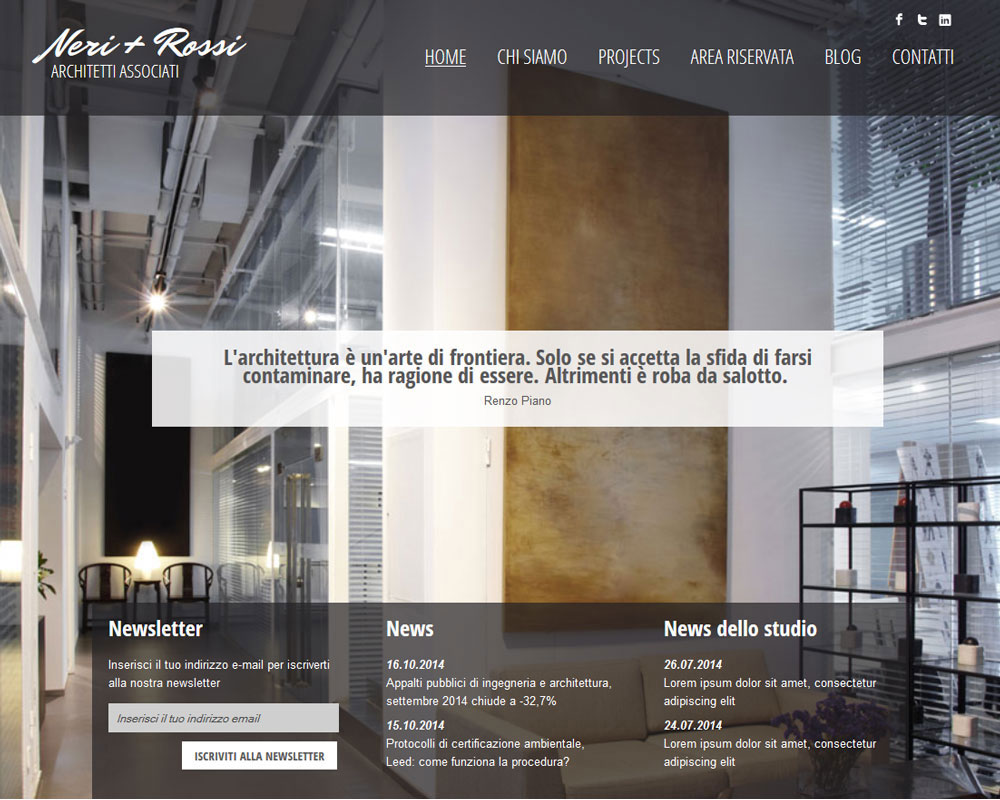Open the CHI SIAMO page
The width and height of the screenshot is (1000, 800).
pos(532,57)
